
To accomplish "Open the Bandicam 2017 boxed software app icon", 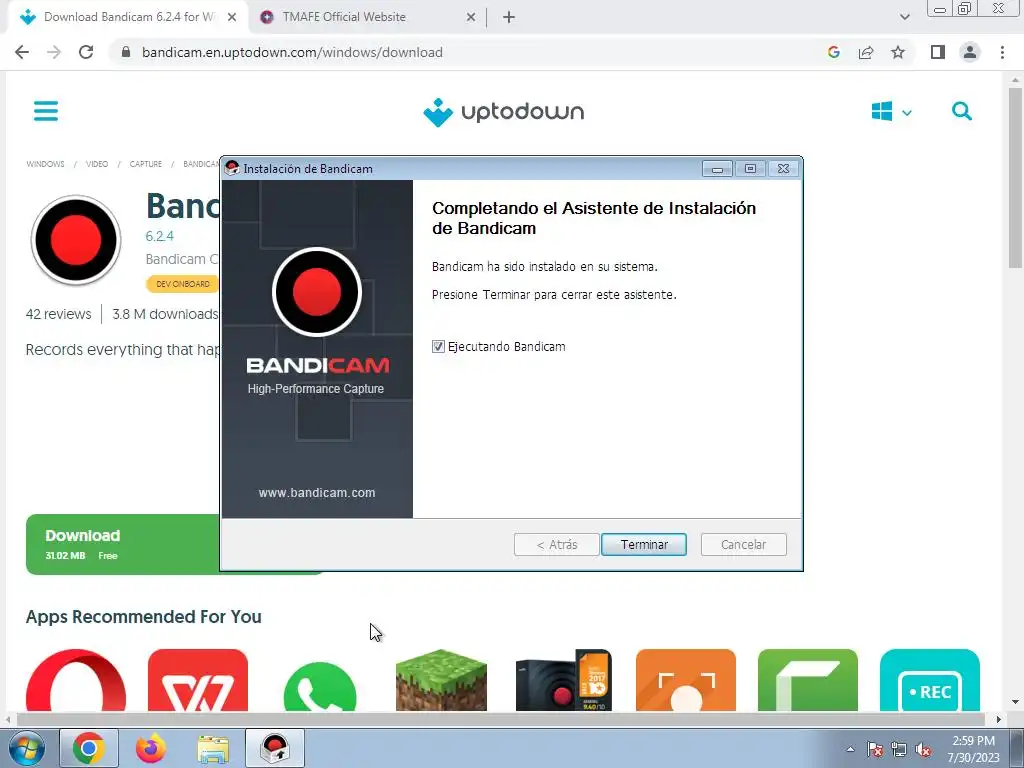I will (564, 680).
